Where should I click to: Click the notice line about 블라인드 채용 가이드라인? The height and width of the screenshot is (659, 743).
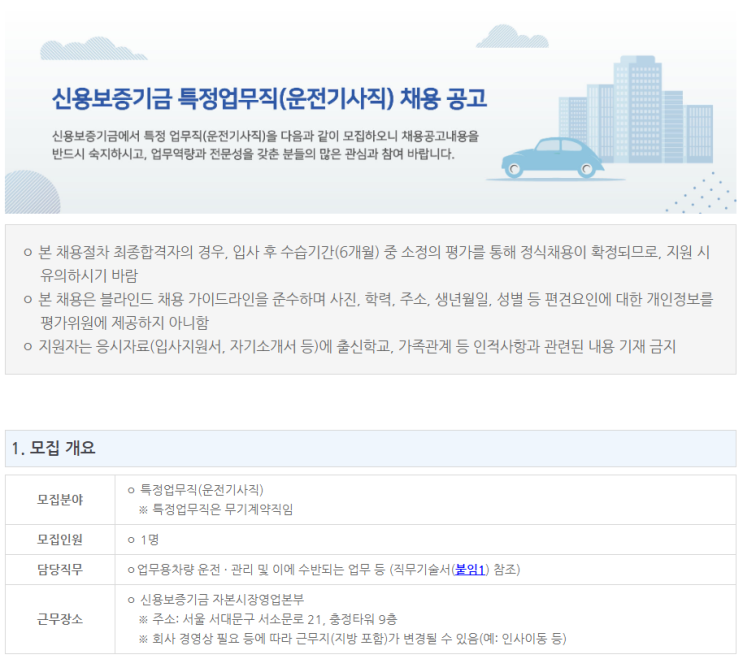tap(375, 299)
